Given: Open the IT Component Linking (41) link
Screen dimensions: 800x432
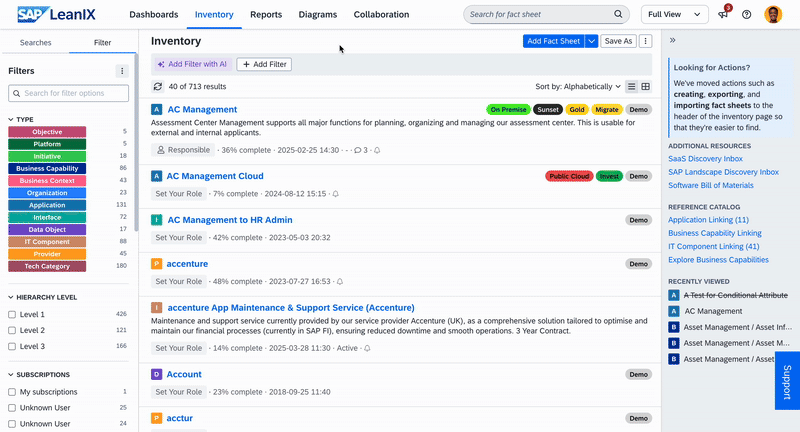Looking at the screenshot, I should click(714, 246).
